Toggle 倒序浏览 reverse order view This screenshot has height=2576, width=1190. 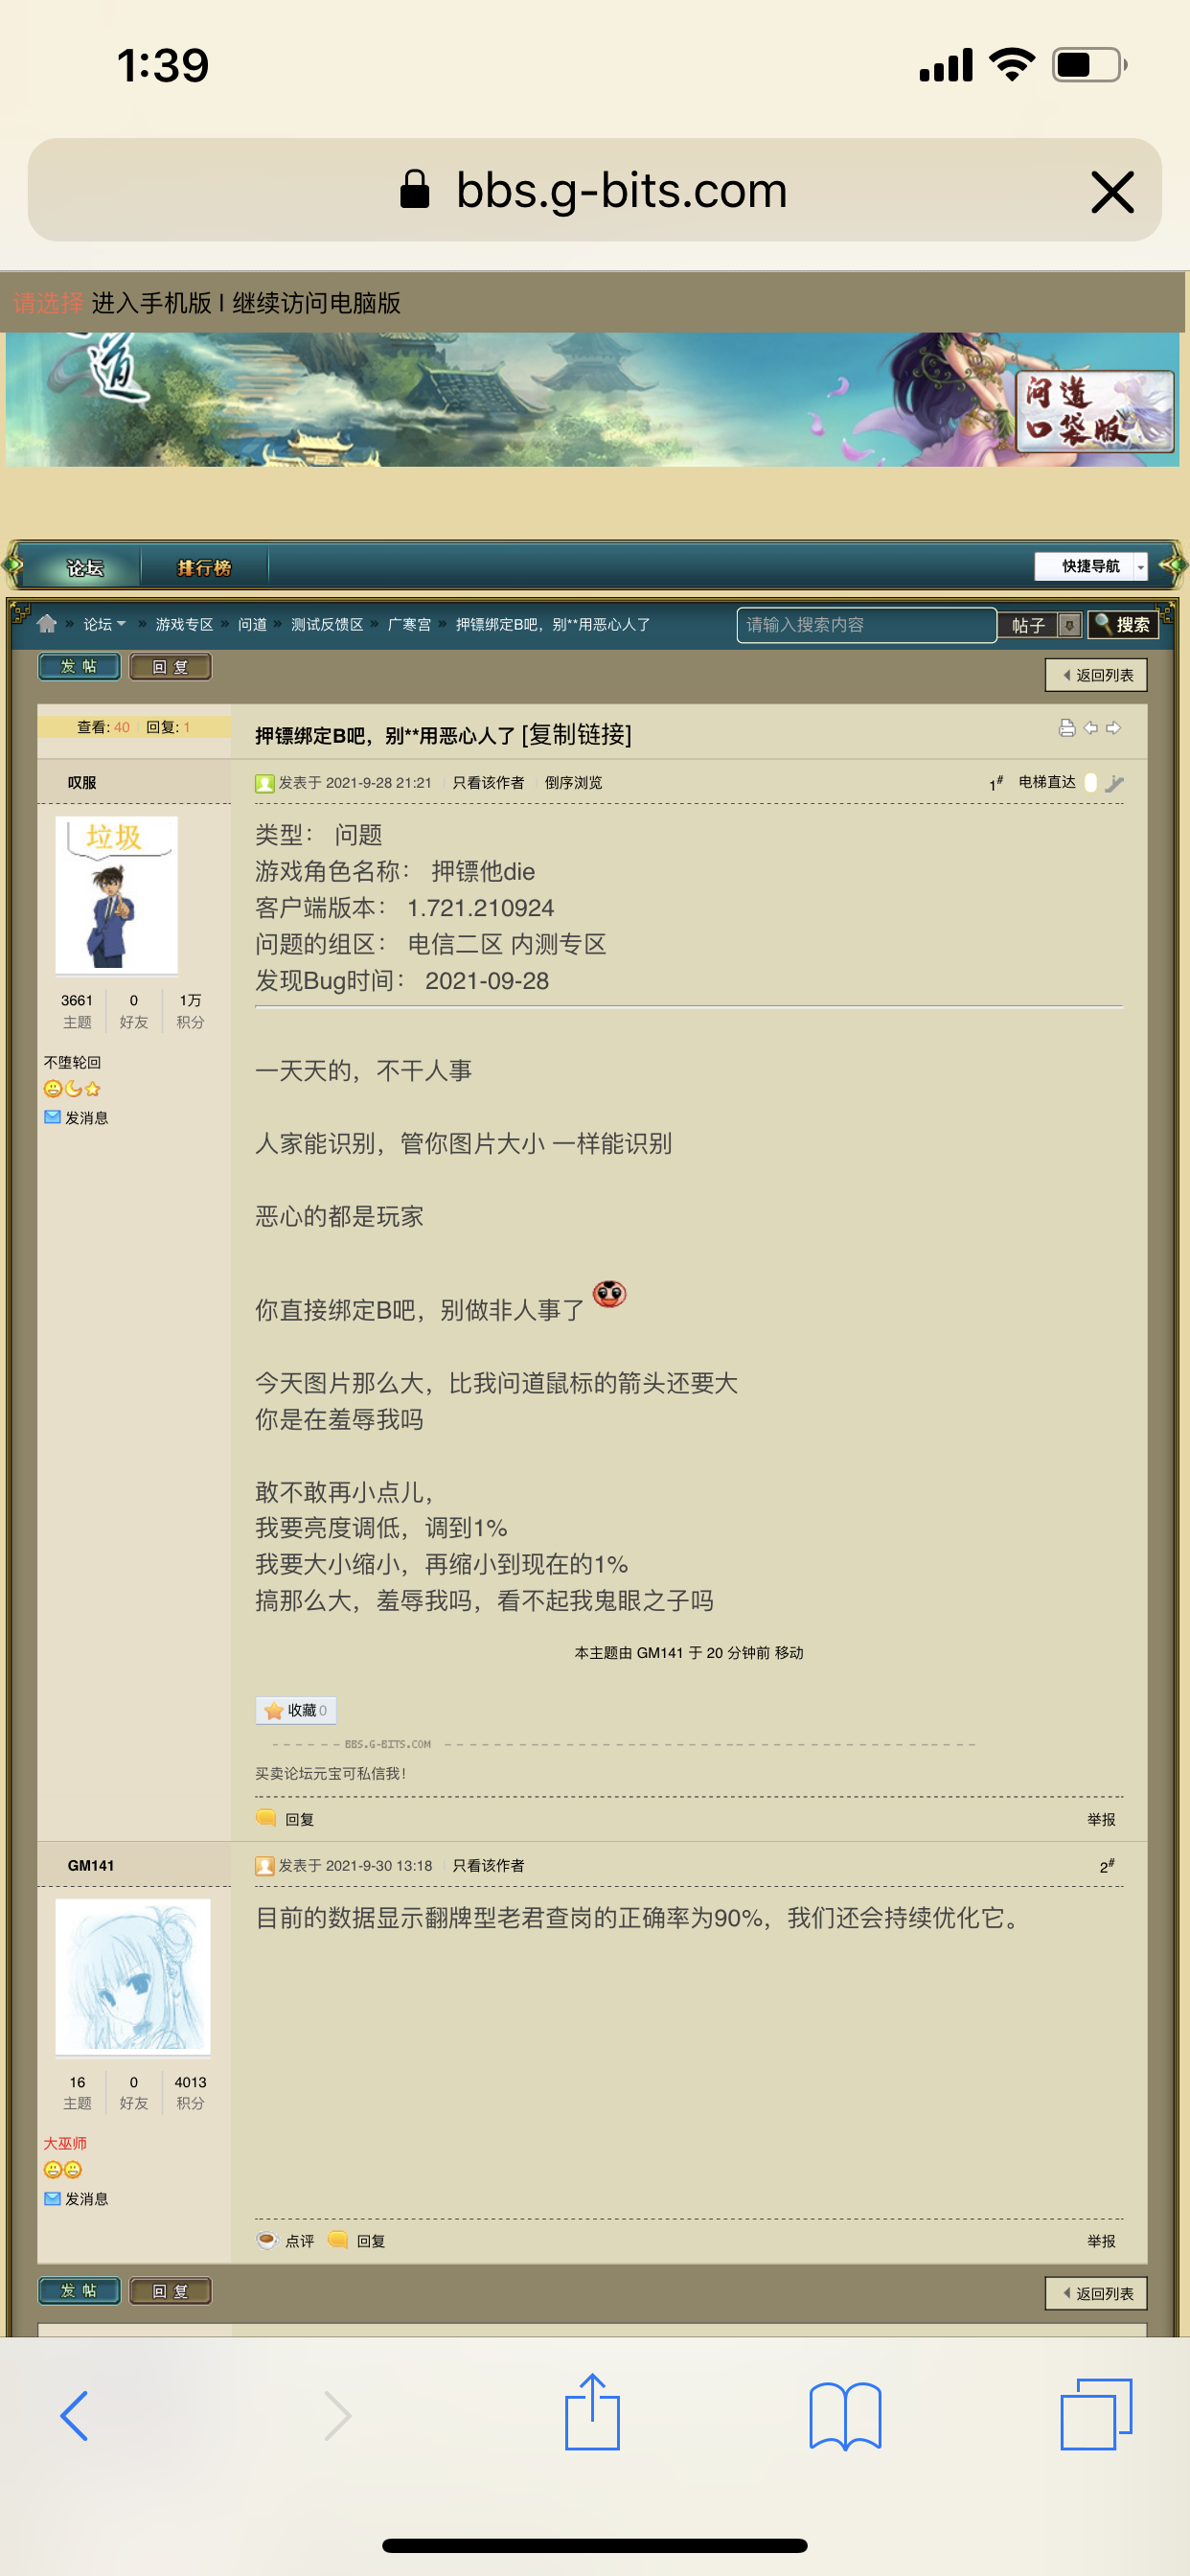tap(573, 783)
